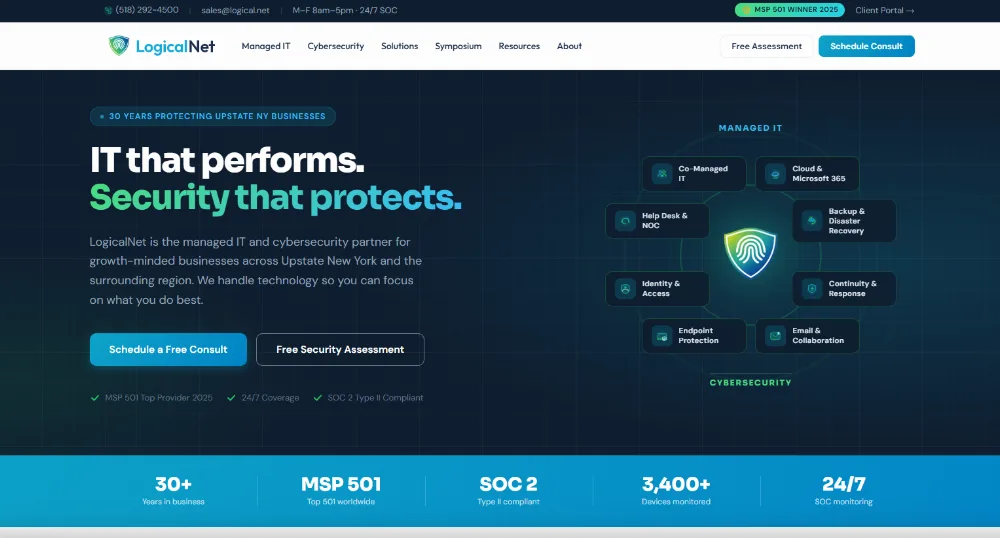Open the Cybersecurity menu

click(x=335, y=46)
